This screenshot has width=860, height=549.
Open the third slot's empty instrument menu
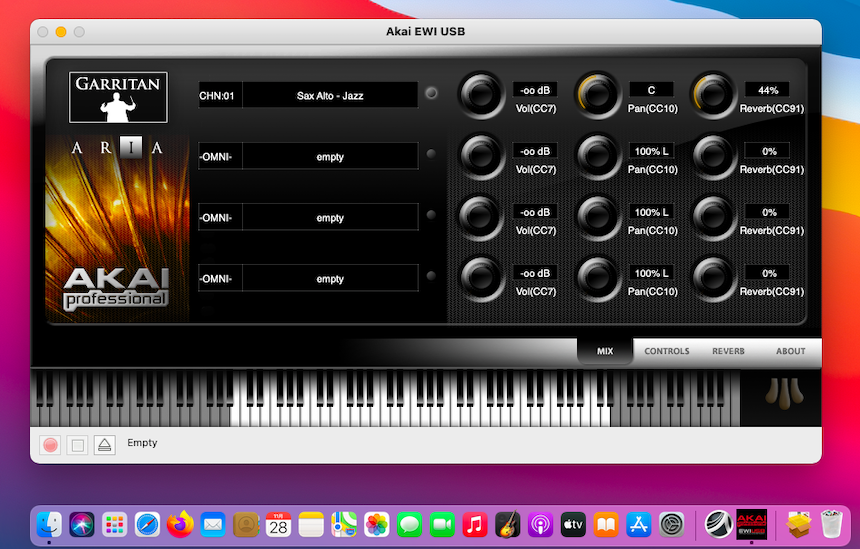pos(330,218)
